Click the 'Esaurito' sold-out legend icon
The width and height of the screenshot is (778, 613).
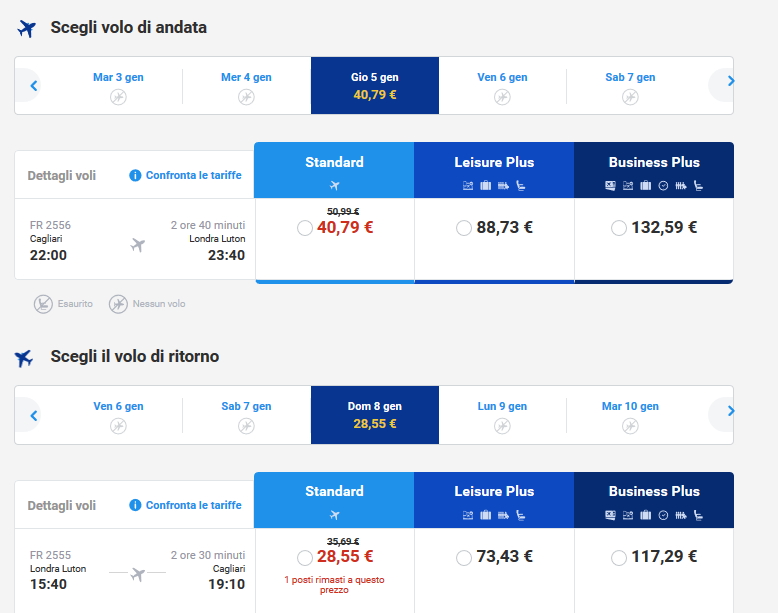(43, 303)
